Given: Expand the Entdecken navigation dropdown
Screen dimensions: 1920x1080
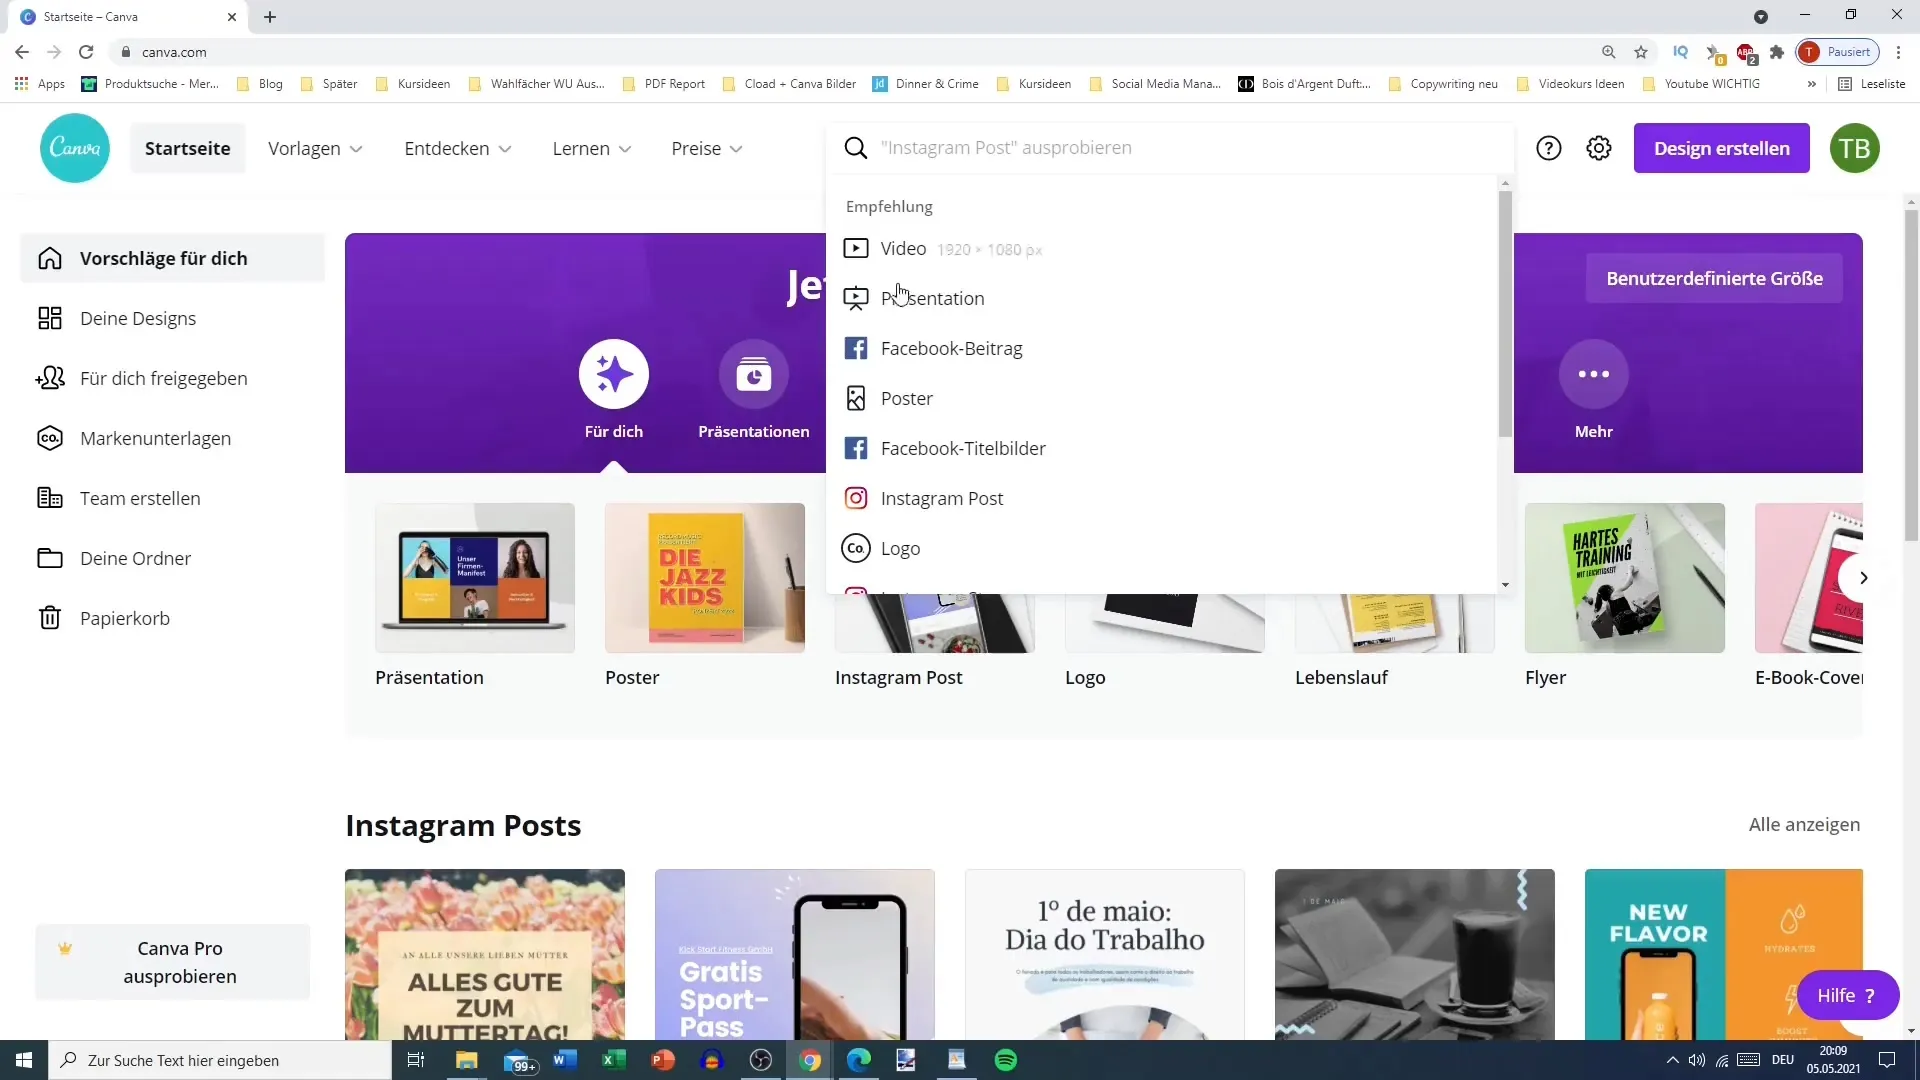Looking at the screenshot, I should (x=459, y=148).
